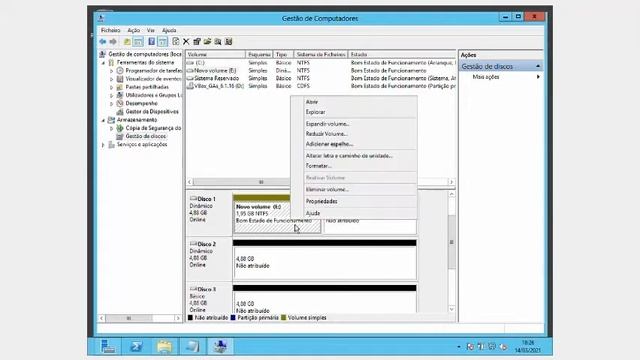Sort by the Esquema column header
The height and width of the screenshot is (360, 640).
pos(259,54)
